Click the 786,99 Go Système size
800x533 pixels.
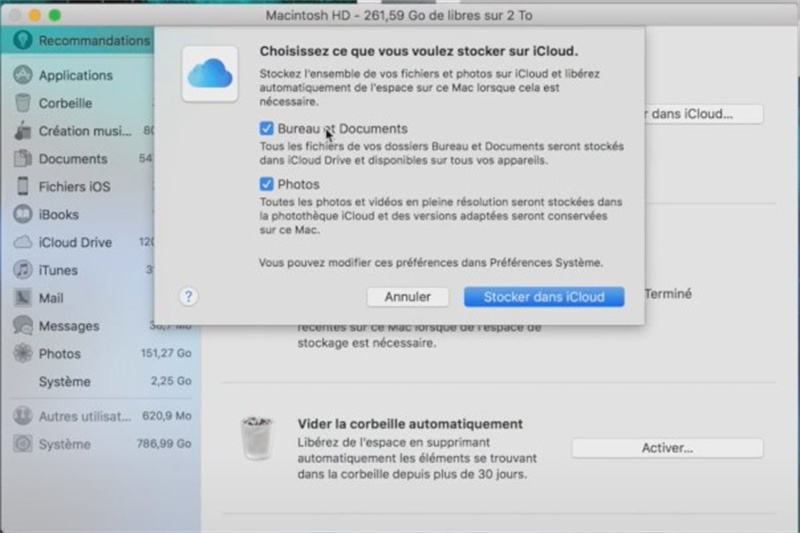164,444
